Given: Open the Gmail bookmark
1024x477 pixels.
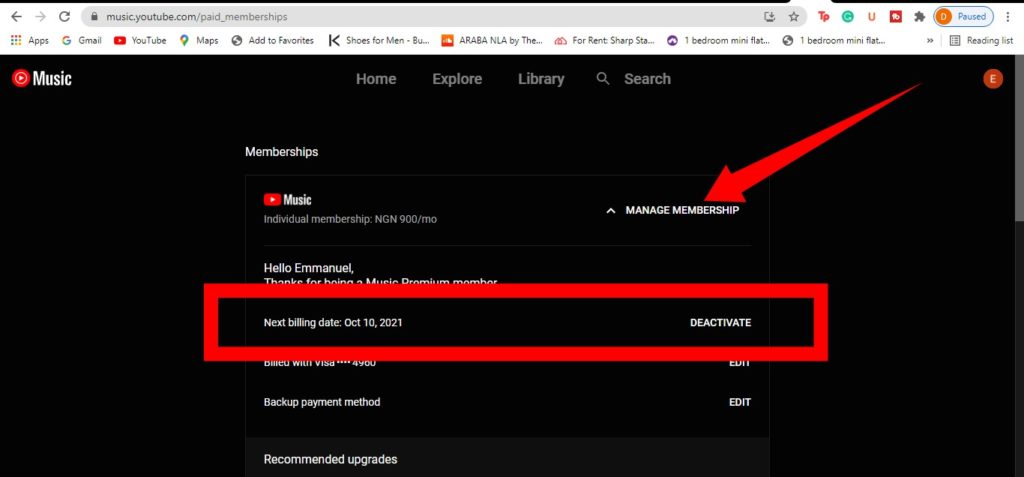Looking at the screenshot, I should [x=82, y=41].
